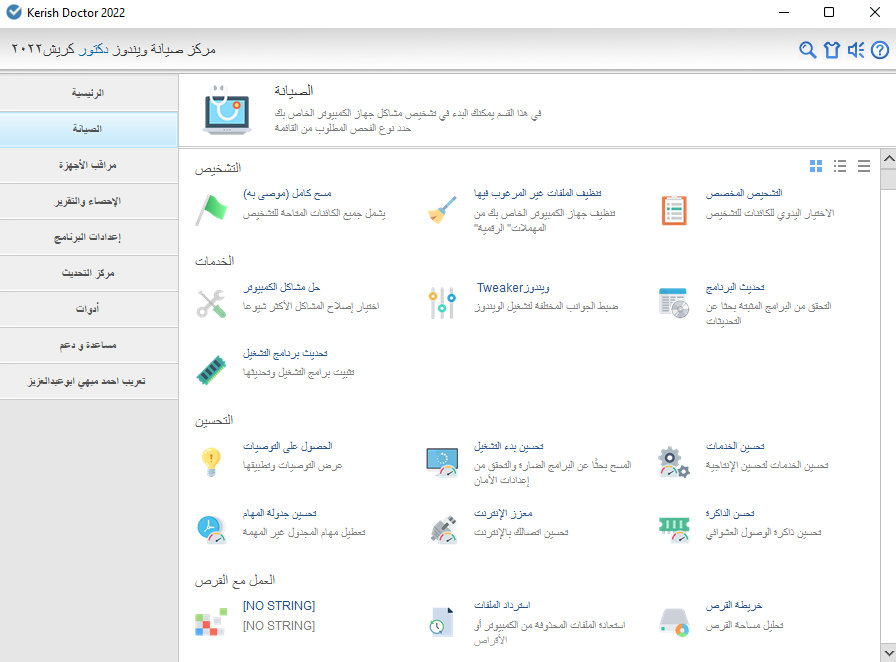Click the Windows Tweaker sliders icon
The height and width of the screenshot is (662, 896).
(x=442, y=303)
